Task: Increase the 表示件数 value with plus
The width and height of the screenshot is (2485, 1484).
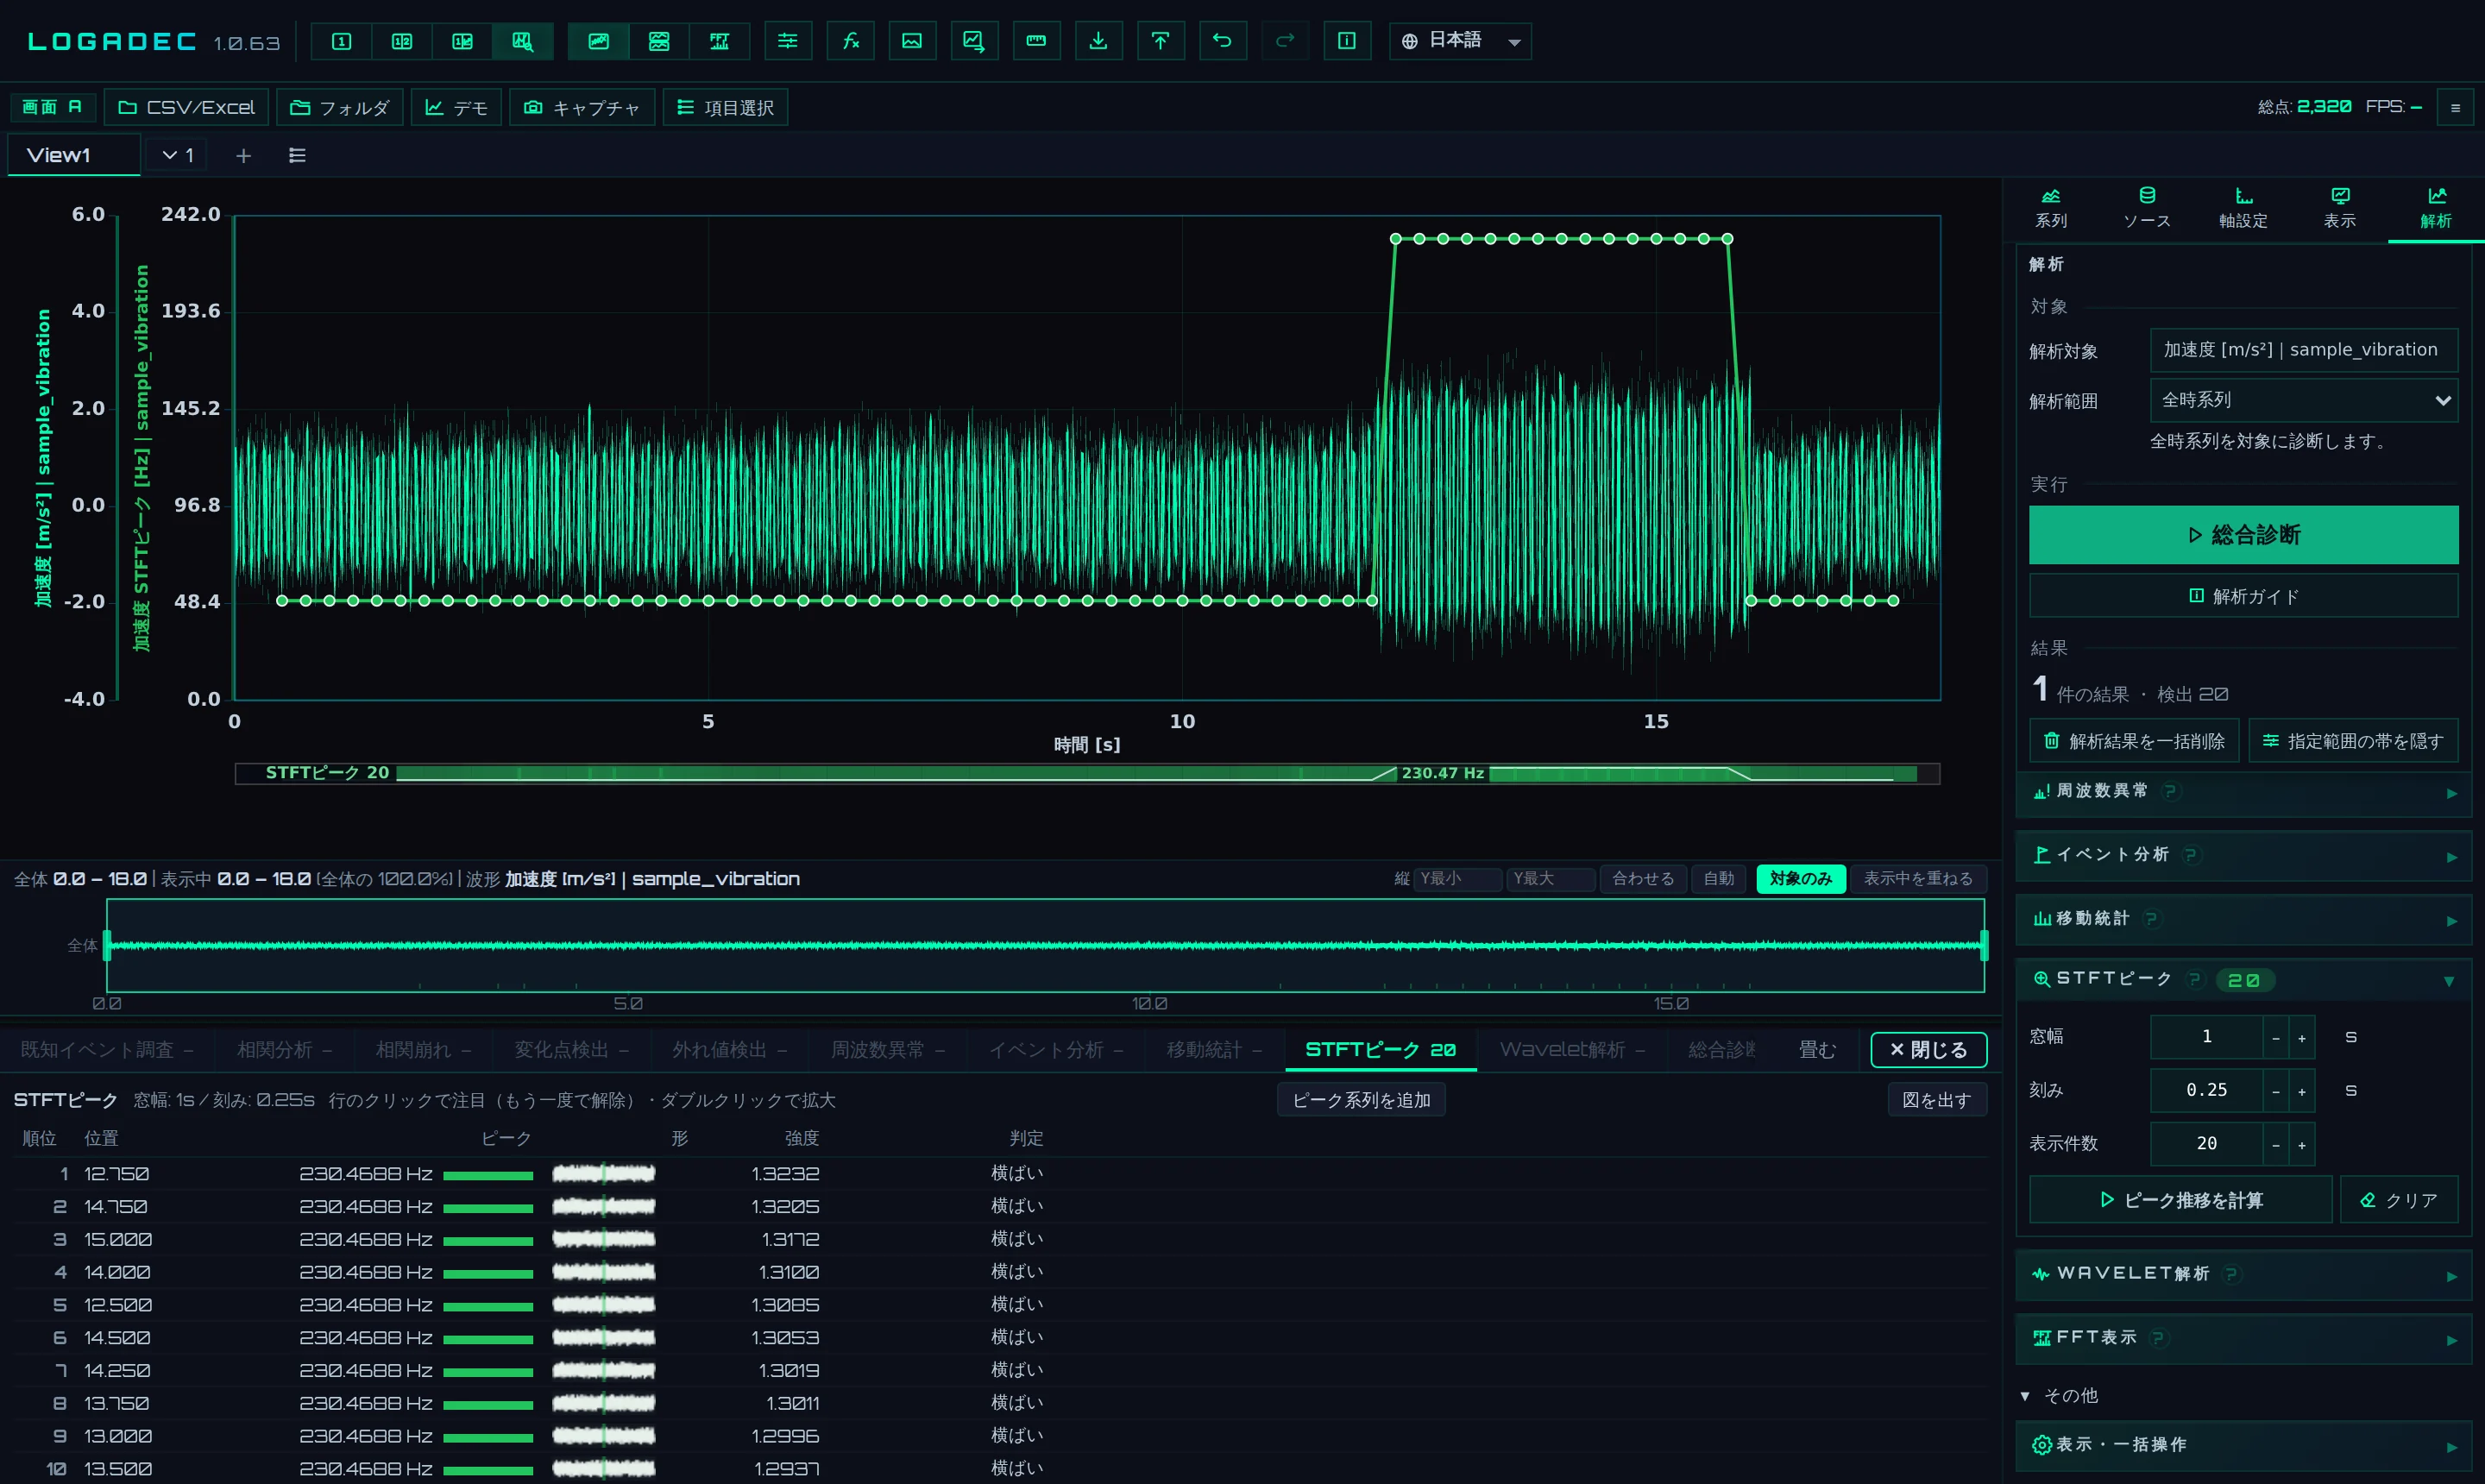Action: point(2301,1144)
